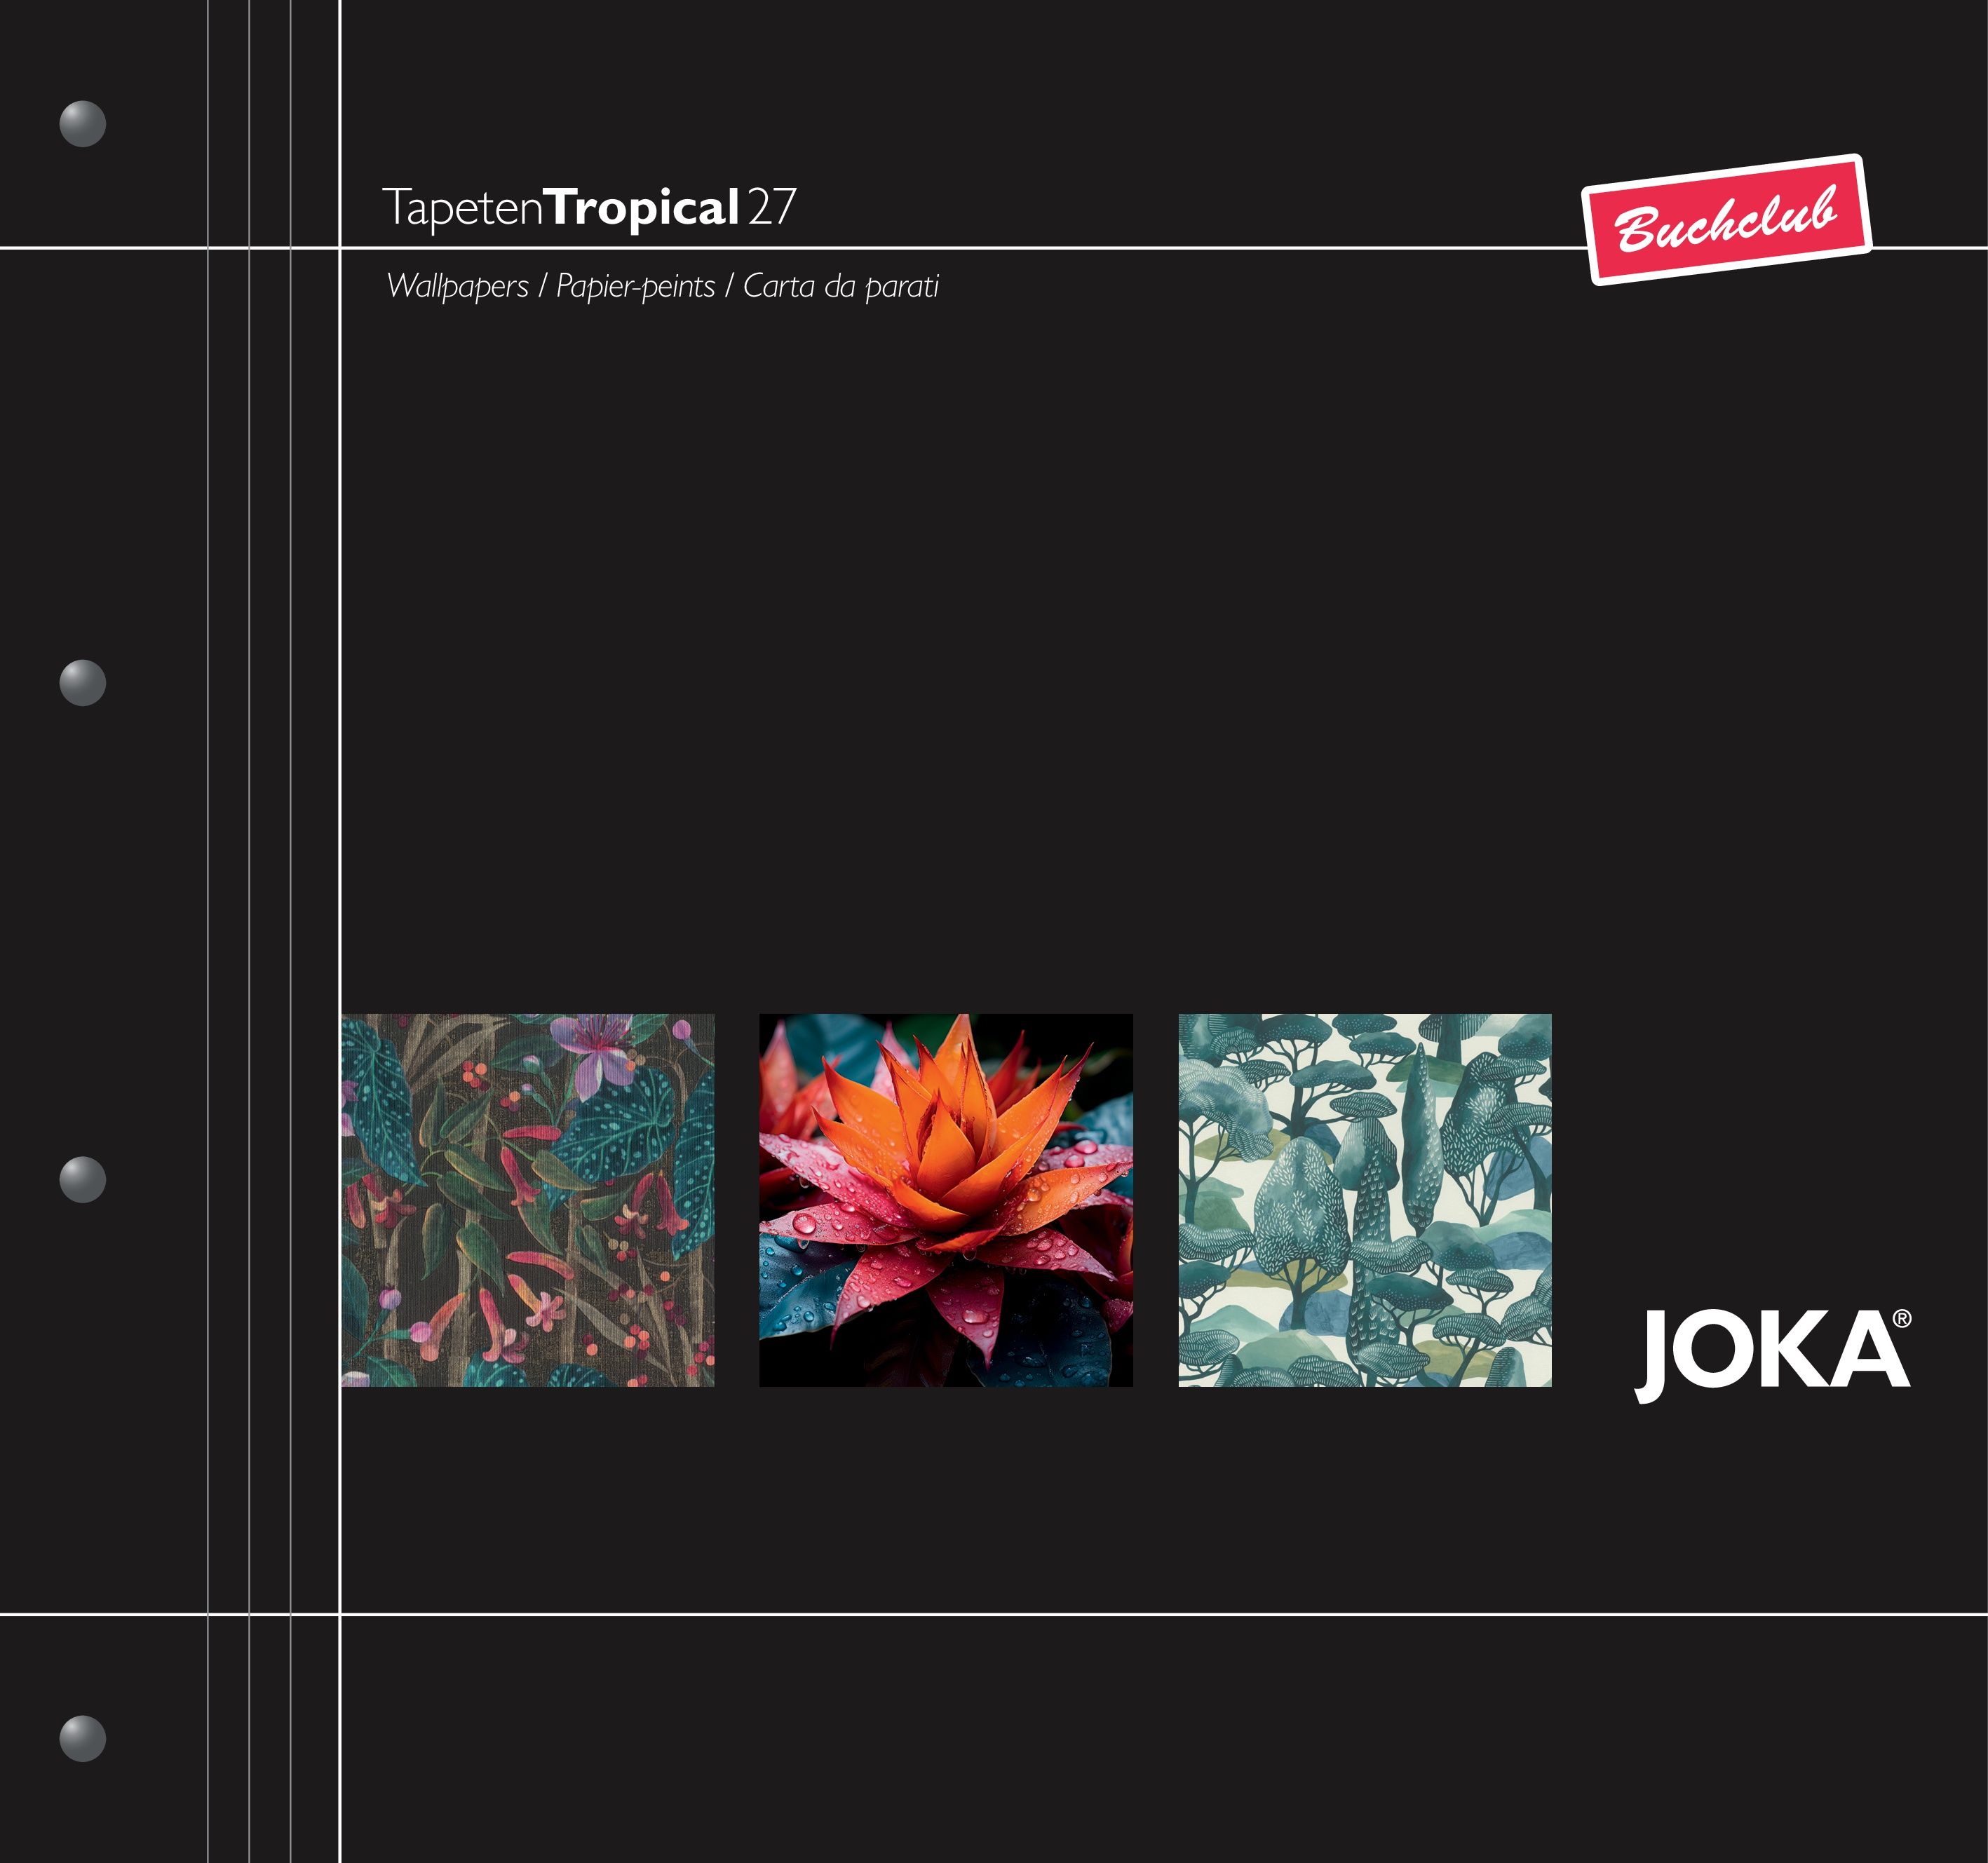Click the second grey rivet from top
This screenshot has height=1863, width=1988.
[83, 683]
